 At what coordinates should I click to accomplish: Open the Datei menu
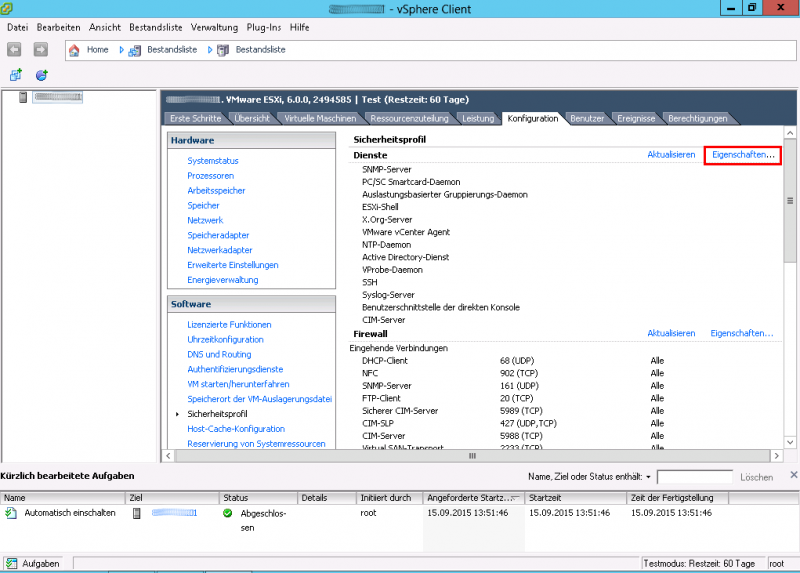coord(17,28)
